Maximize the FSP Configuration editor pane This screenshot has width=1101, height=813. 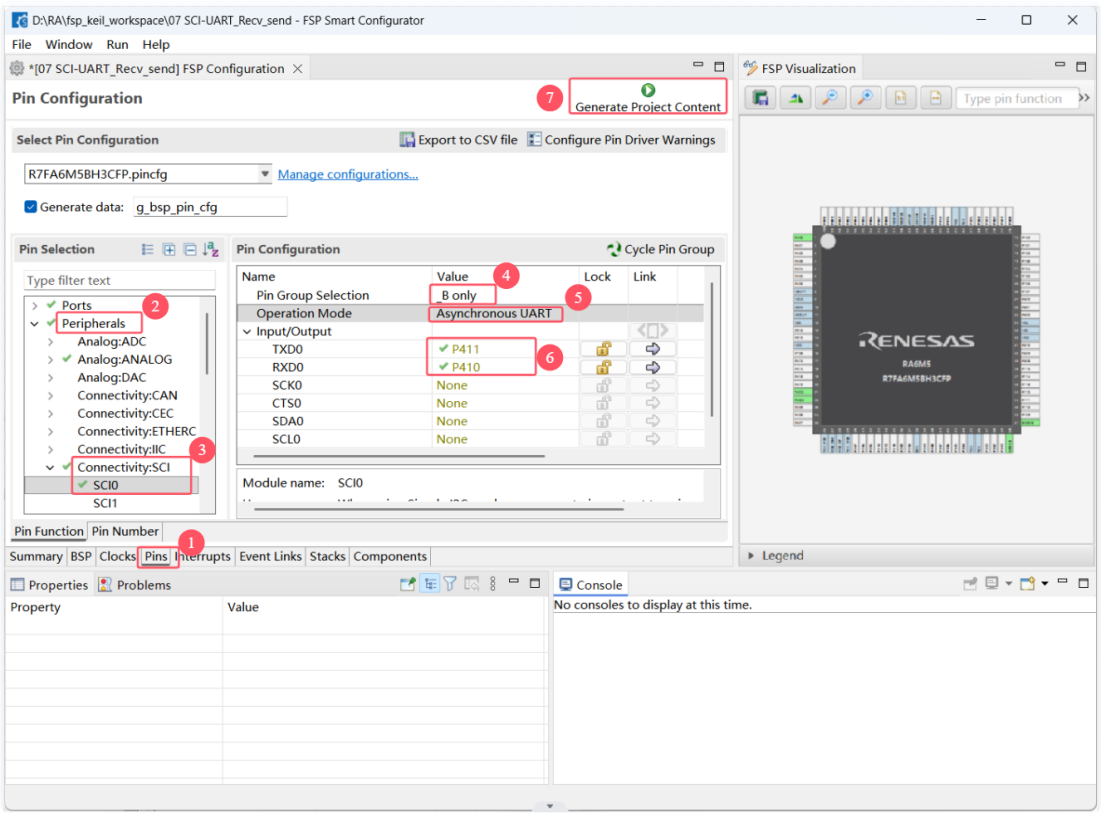719,67
